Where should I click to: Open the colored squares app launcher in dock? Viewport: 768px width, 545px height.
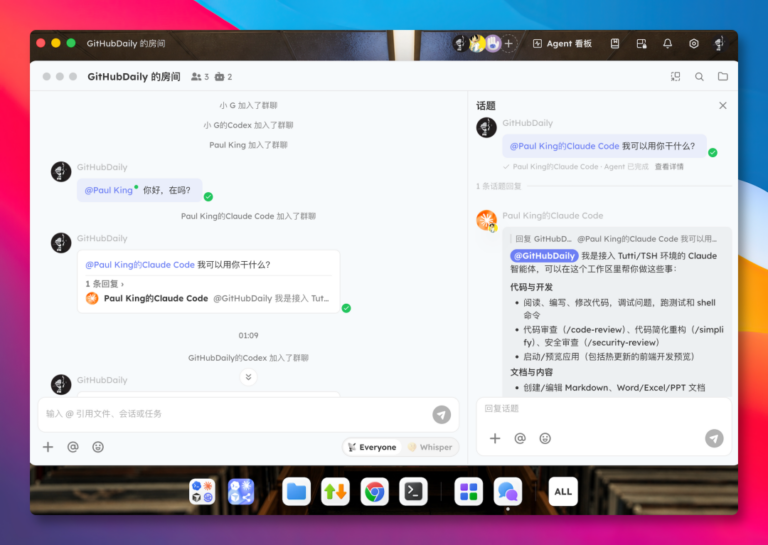point(469,492)
